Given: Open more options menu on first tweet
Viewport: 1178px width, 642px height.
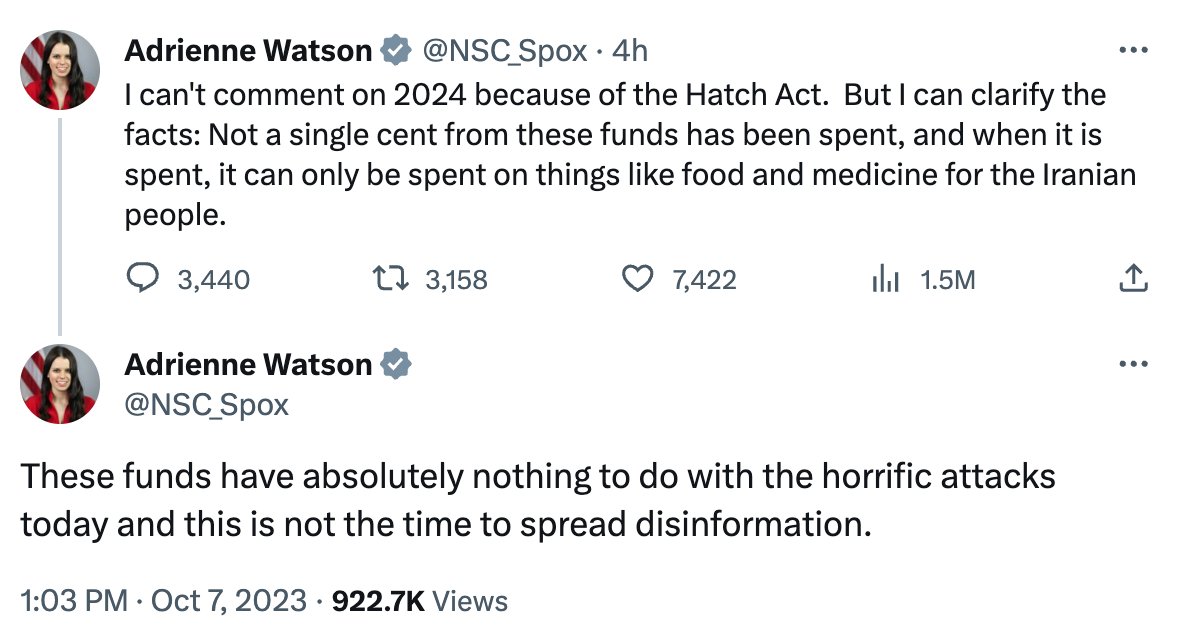Looking at the screenshot, I should point(1133,50).
